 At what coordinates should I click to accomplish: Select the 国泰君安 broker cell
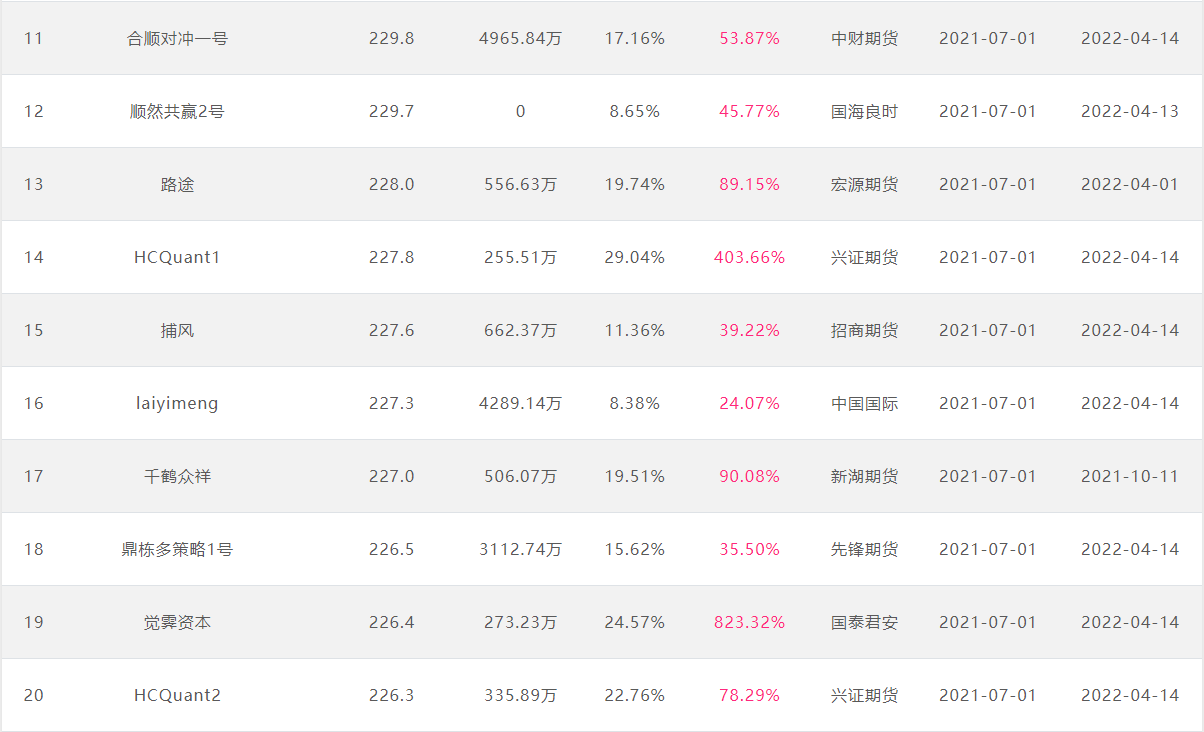pos(864,622)
